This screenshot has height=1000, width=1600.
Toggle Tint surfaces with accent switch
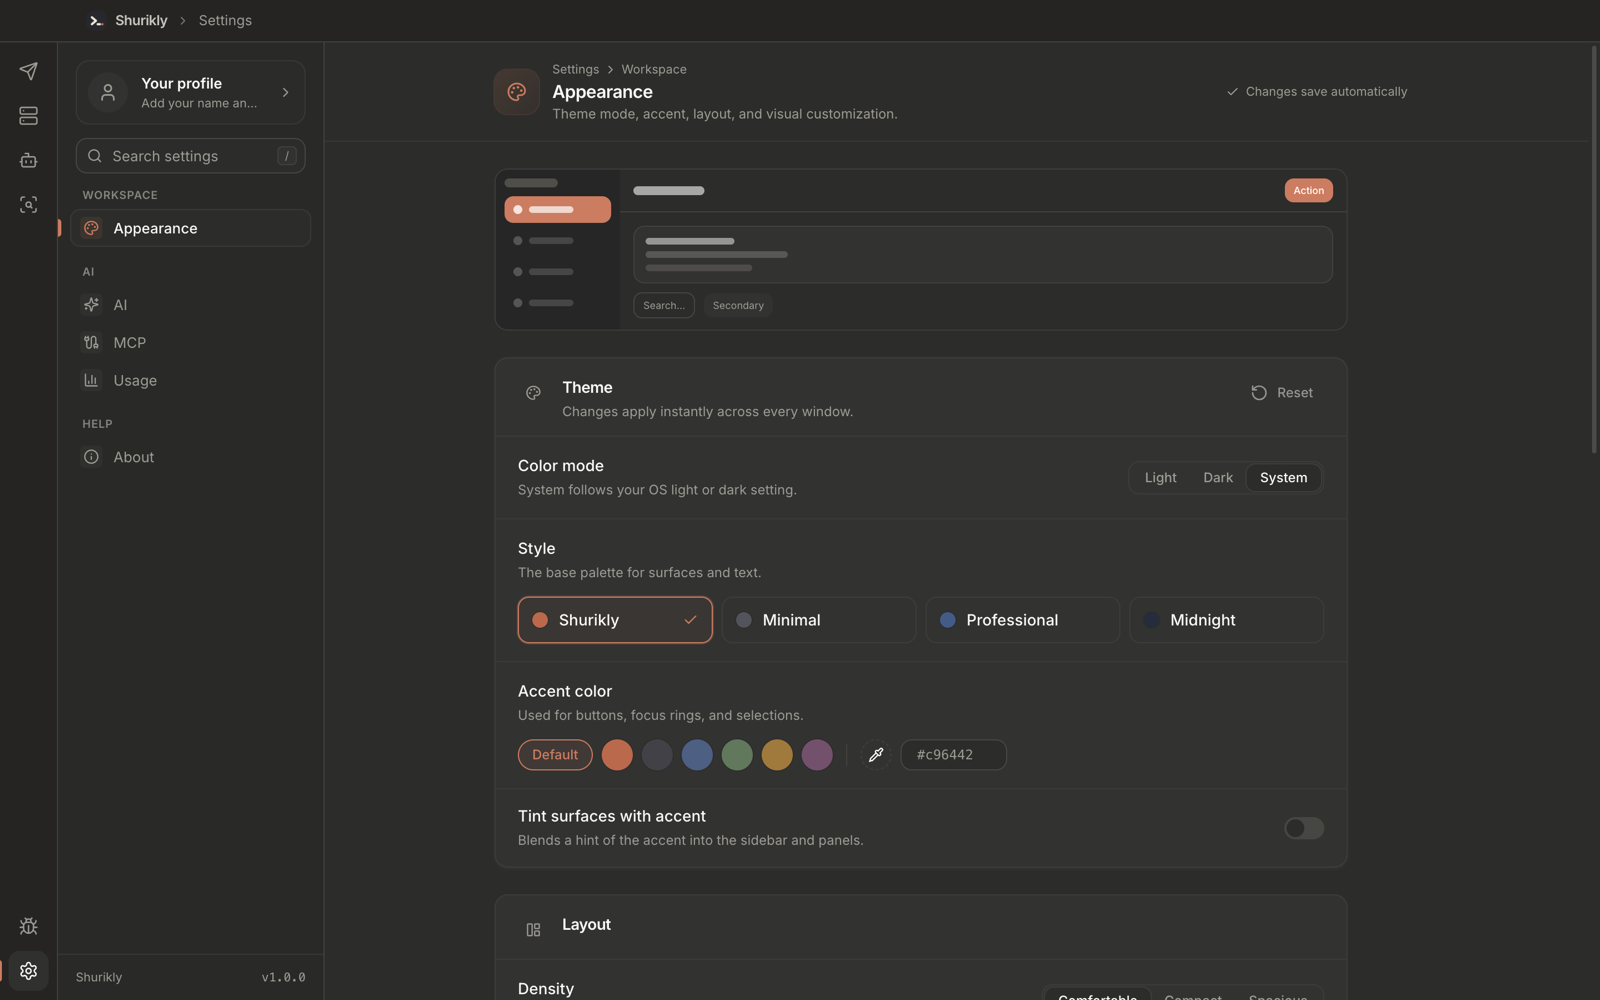coord(1304,828)
